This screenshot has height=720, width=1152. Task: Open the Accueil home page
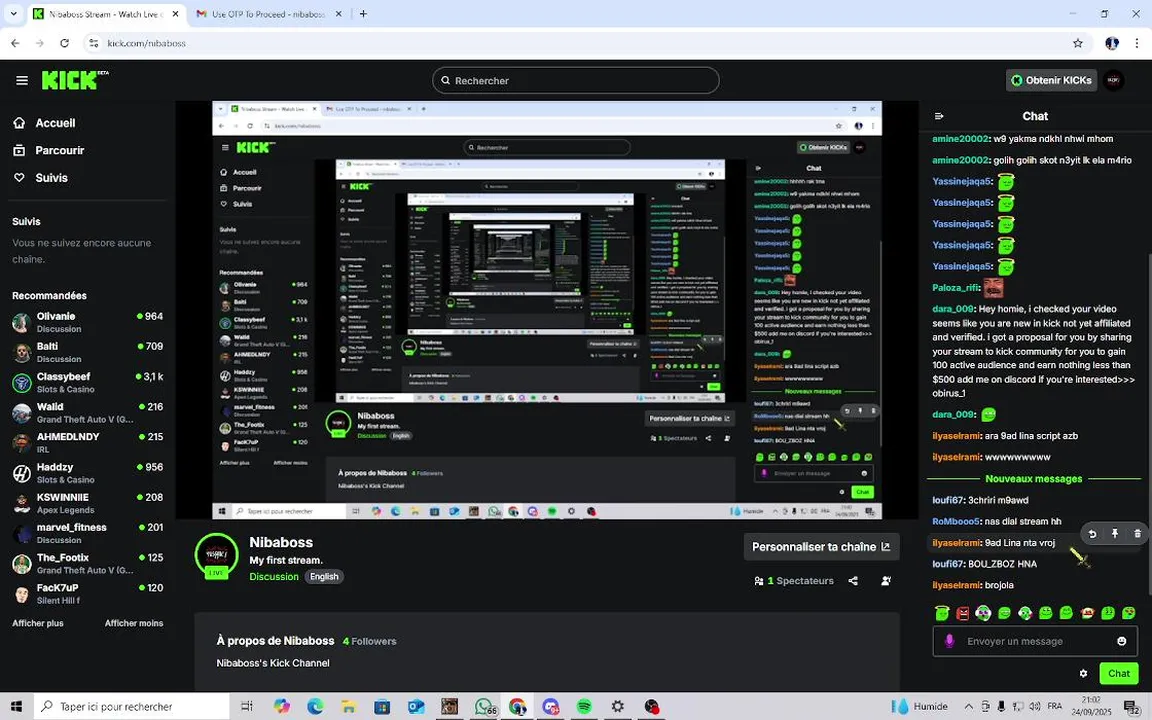[x=46, y=123]
